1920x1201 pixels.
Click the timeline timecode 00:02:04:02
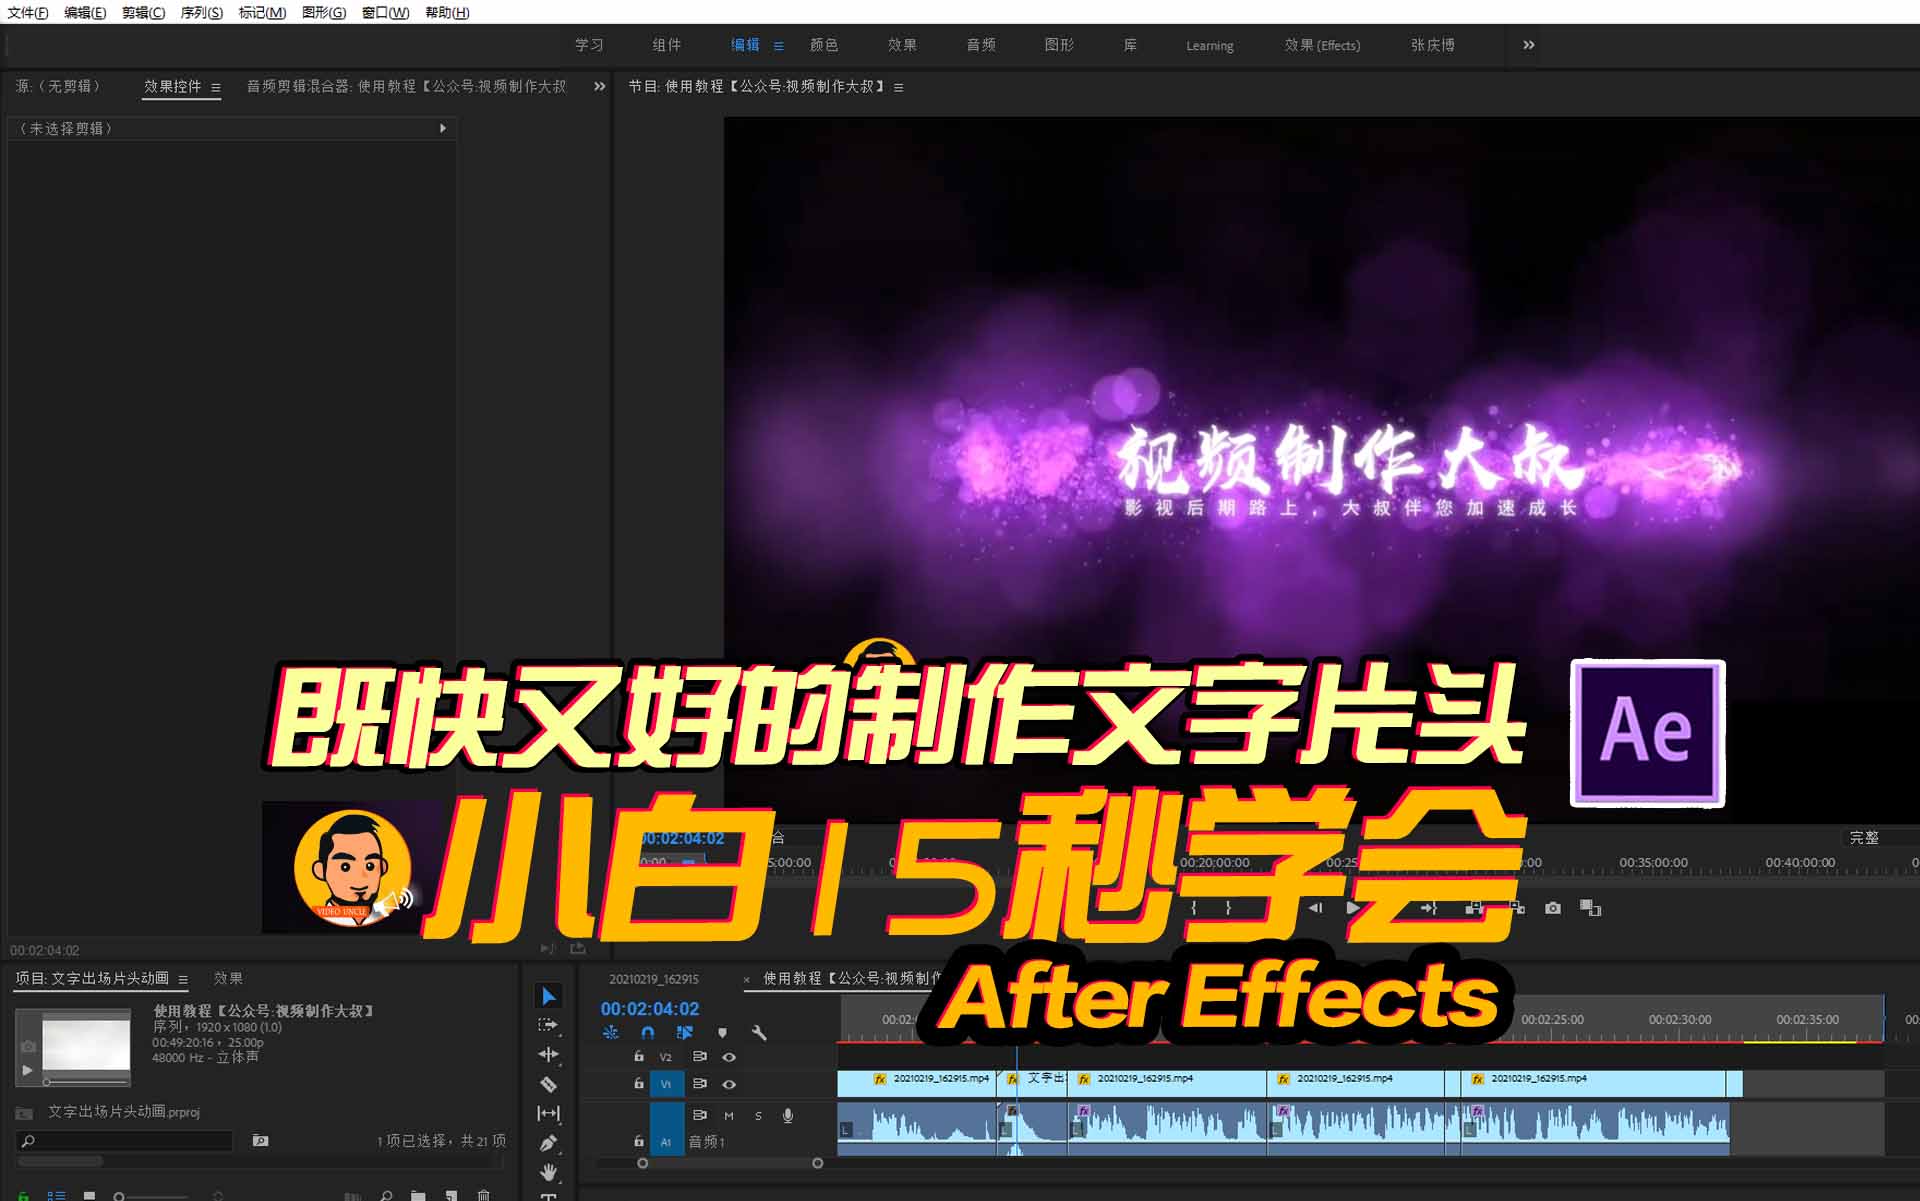[650, 1009]
